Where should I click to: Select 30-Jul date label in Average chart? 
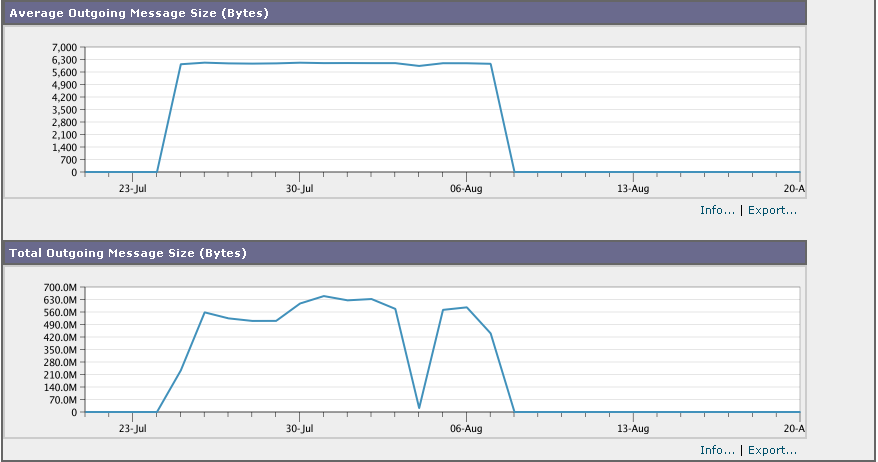tap(300, 189)
